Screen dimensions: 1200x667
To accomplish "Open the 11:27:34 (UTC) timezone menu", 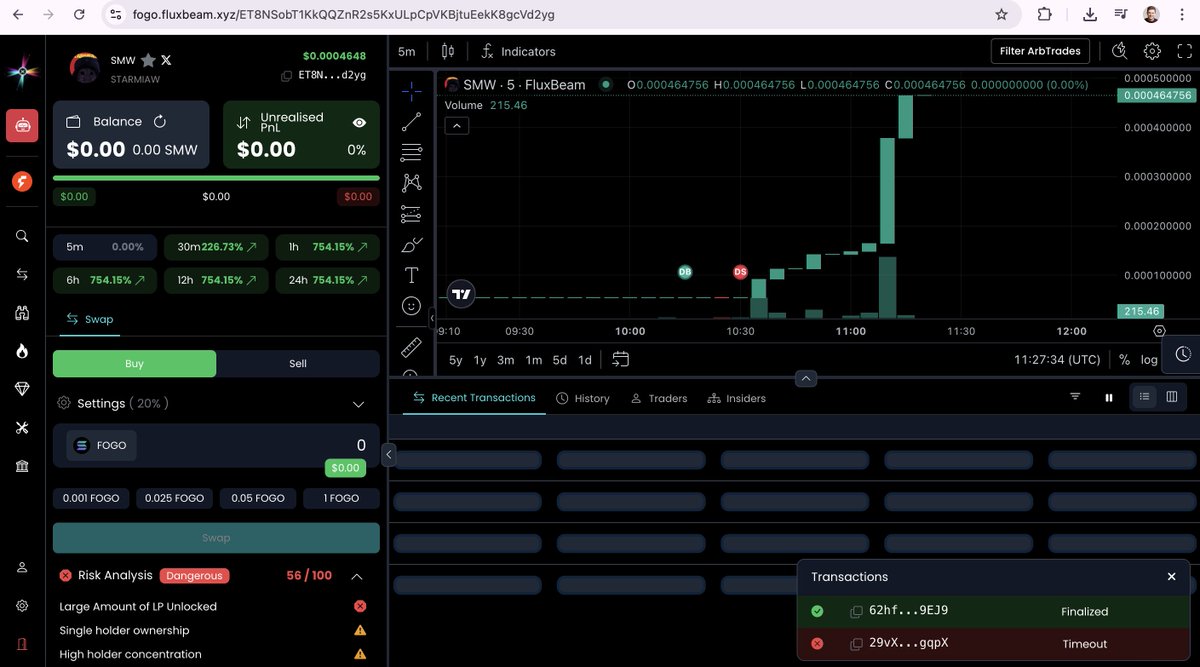I will 1057,360.
